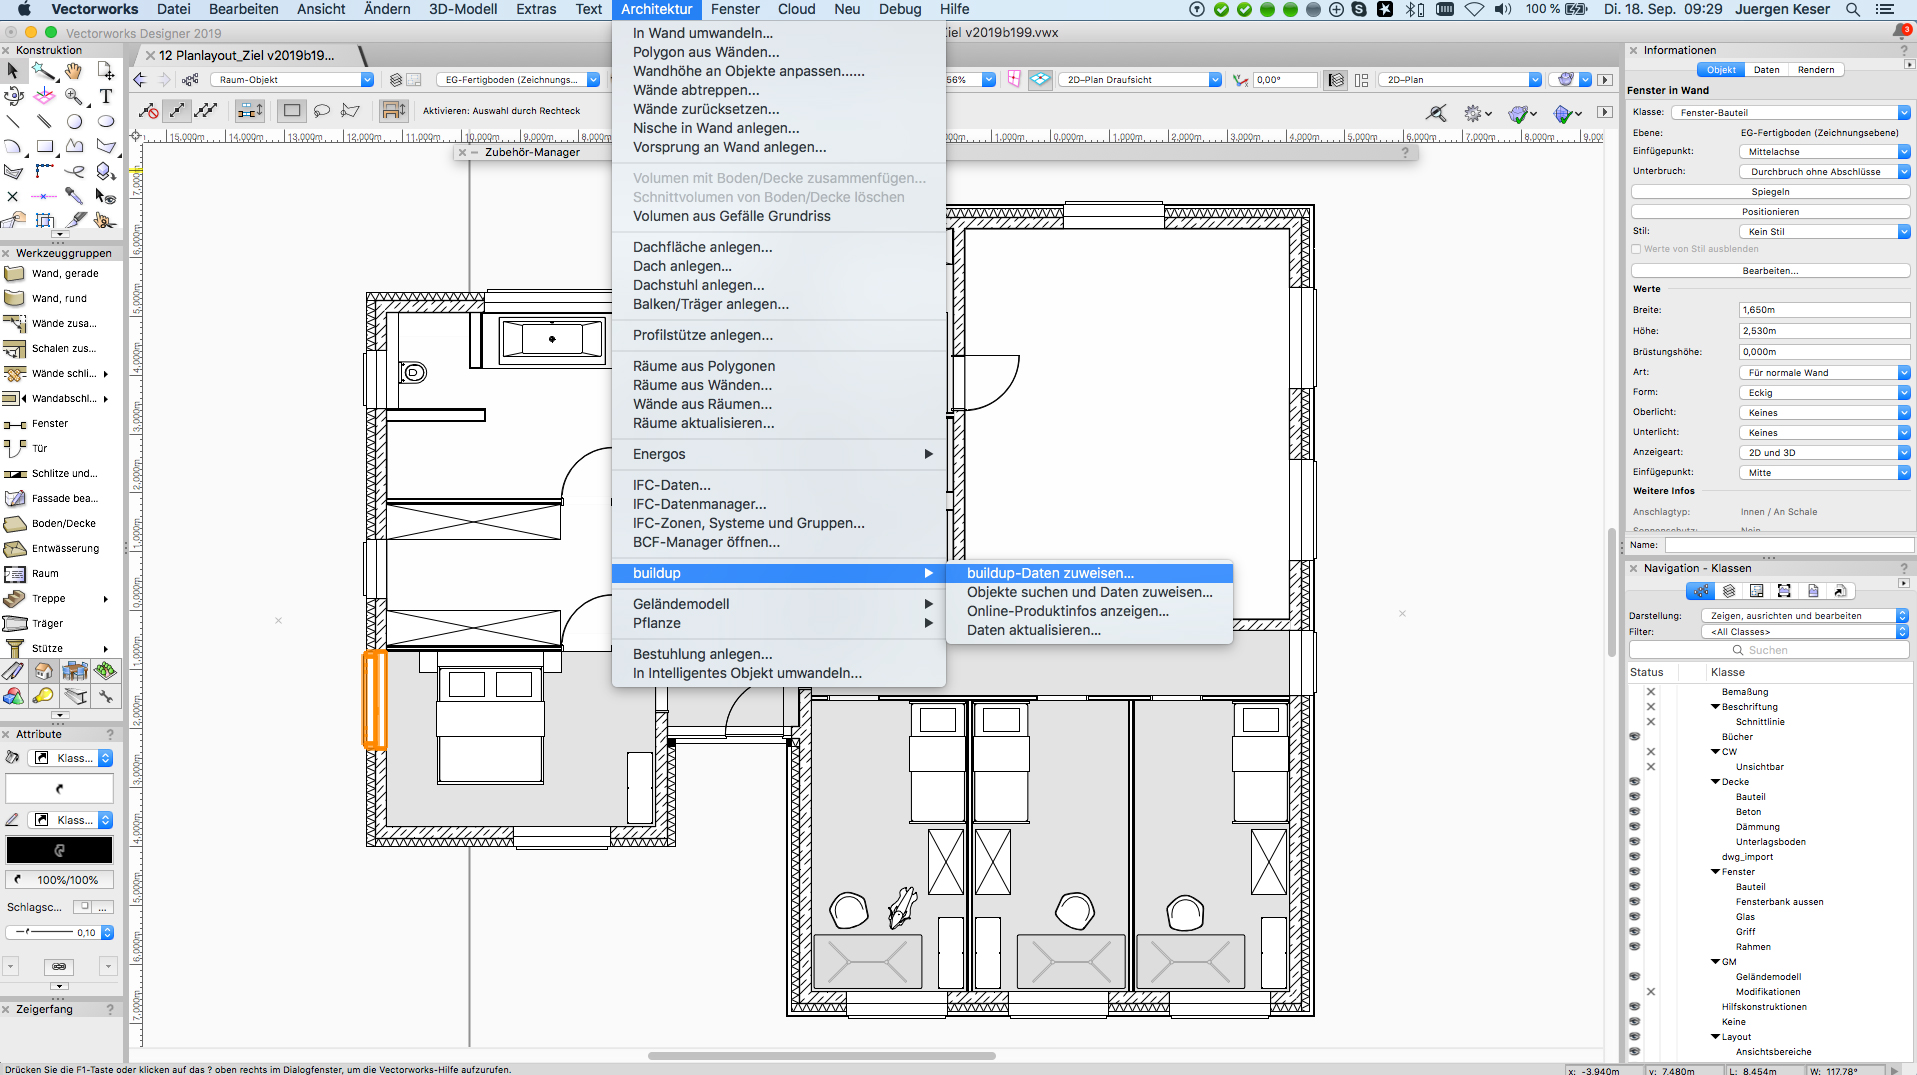Open the lighting bulb tool set

point(44,696)
